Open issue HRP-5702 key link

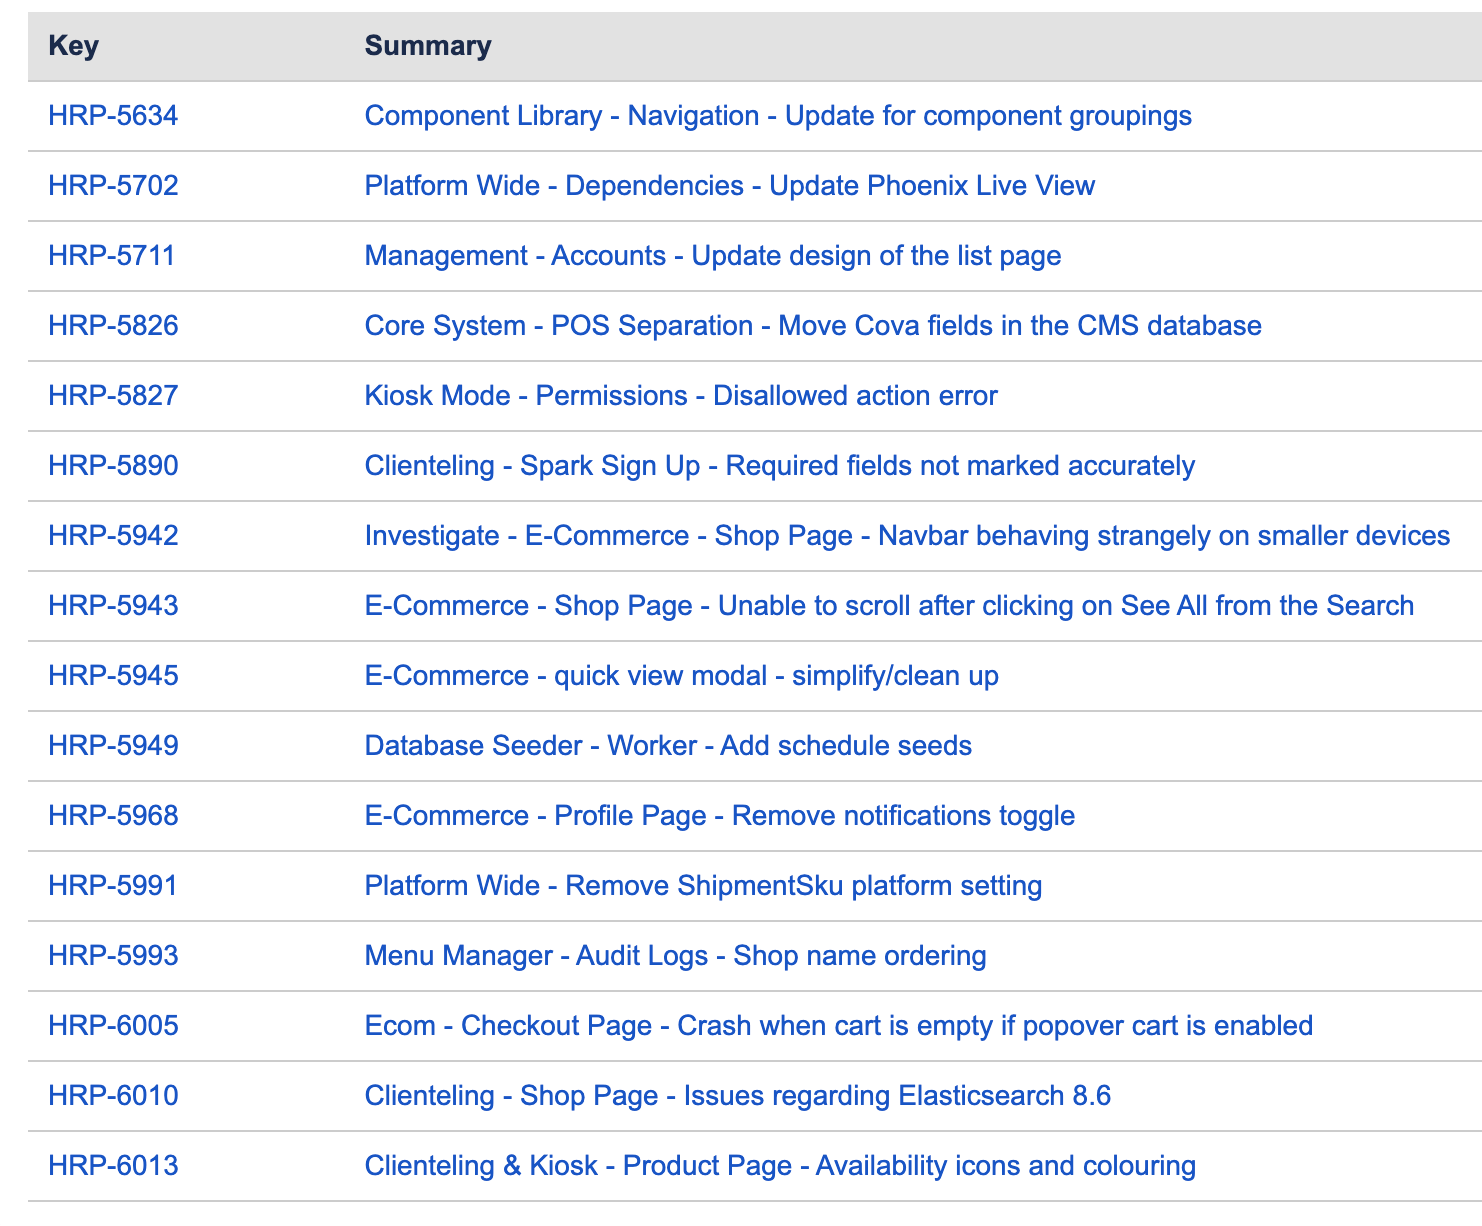tap(113, 186)
